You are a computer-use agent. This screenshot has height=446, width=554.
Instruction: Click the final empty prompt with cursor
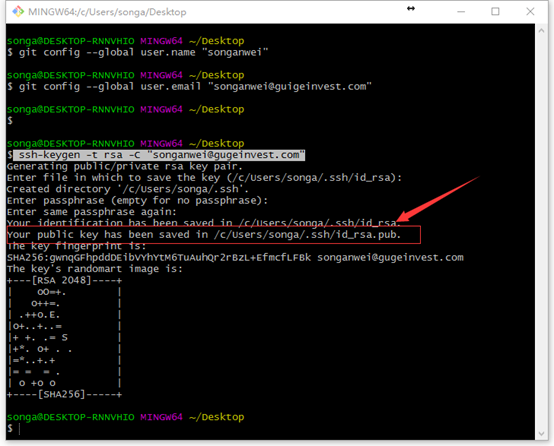[x=14, y=428]
